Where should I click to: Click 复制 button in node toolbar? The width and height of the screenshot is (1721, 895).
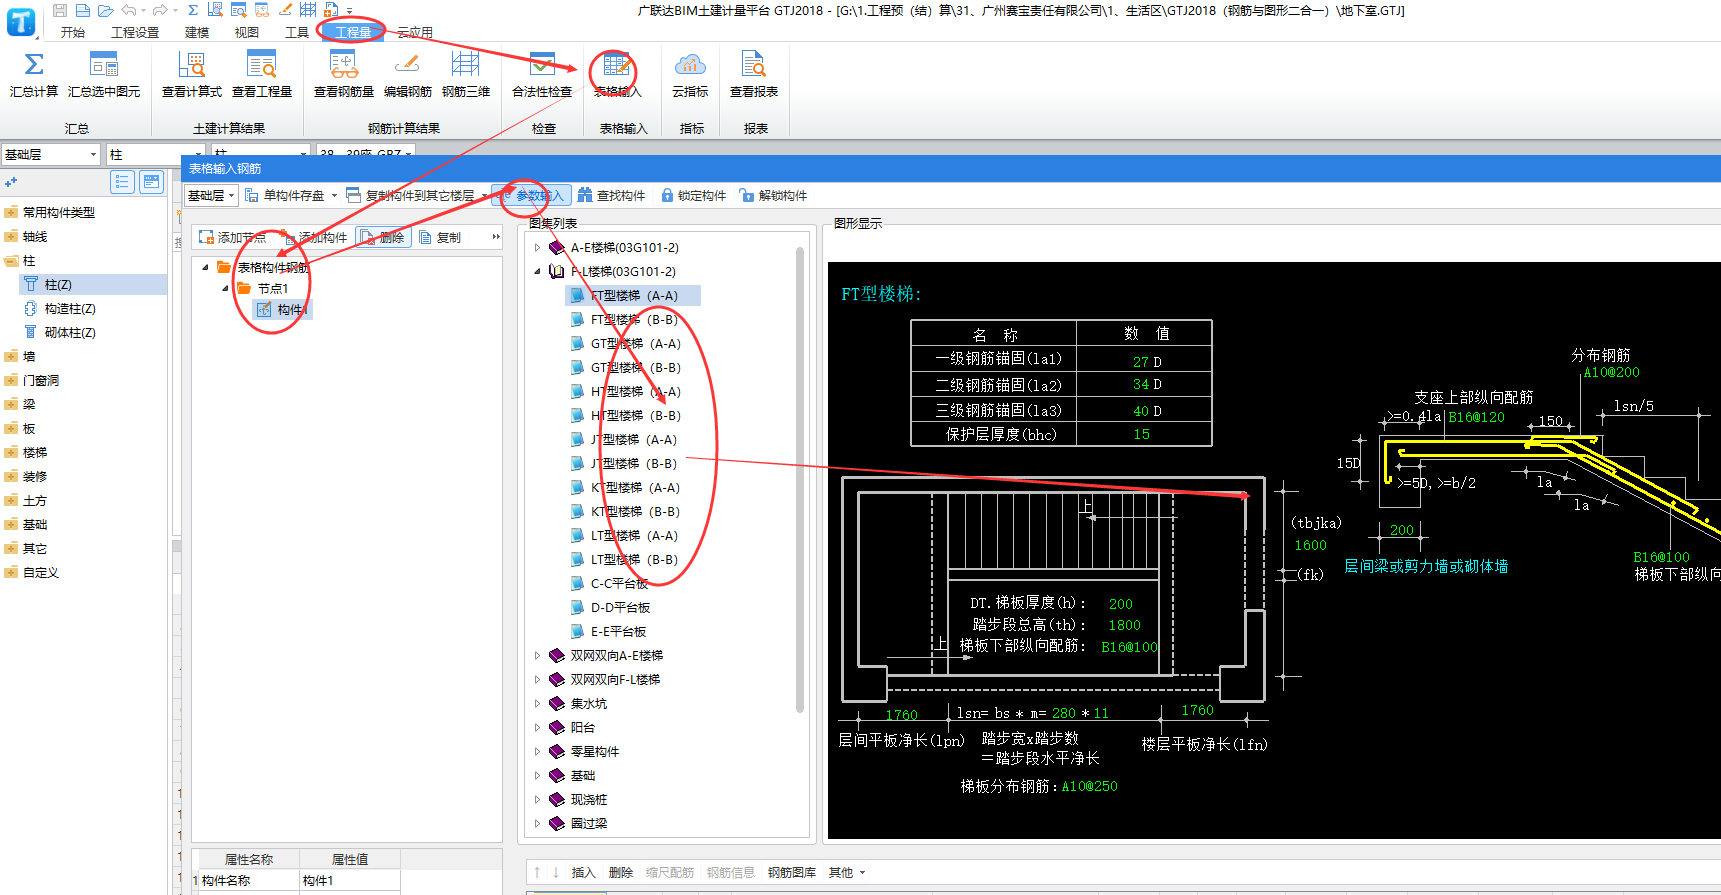[440, 237]
